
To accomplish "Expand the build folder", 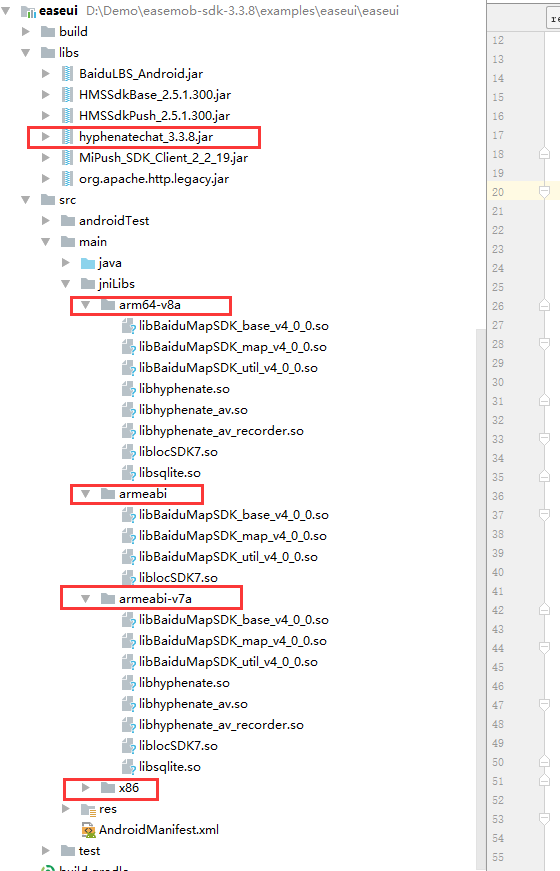I will (x=26, y=32).
